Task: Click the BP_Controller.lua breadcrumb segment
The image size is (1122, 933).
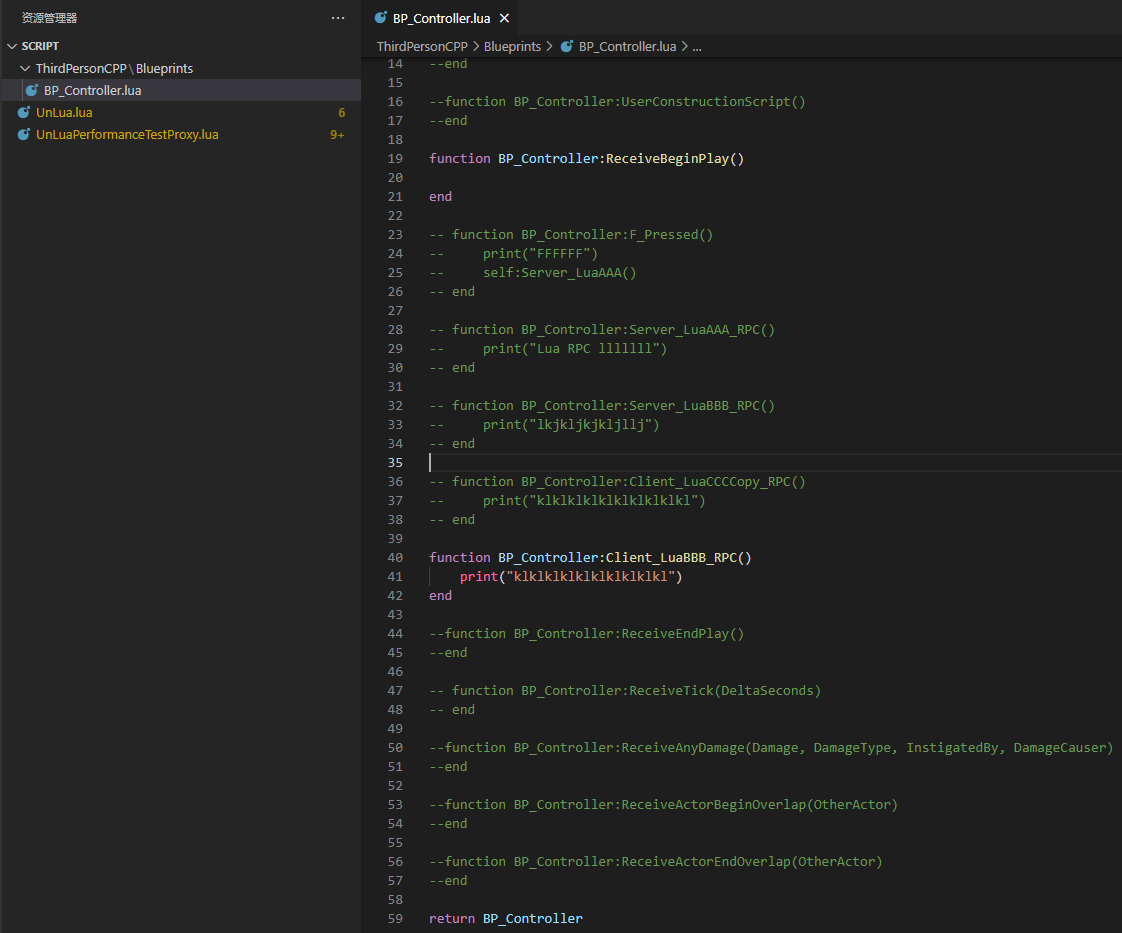Action: coord(627,46)
